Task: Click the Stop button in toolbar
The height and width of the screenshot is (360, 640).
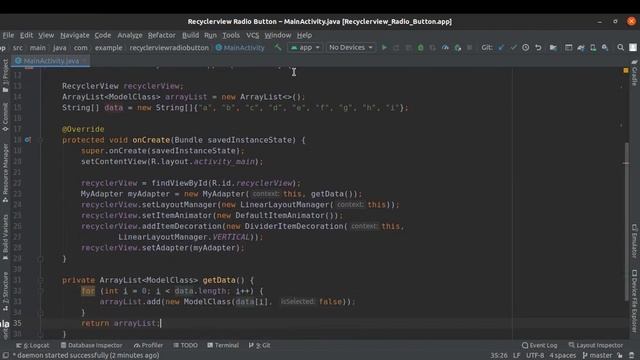Action: tap(470, 48)
